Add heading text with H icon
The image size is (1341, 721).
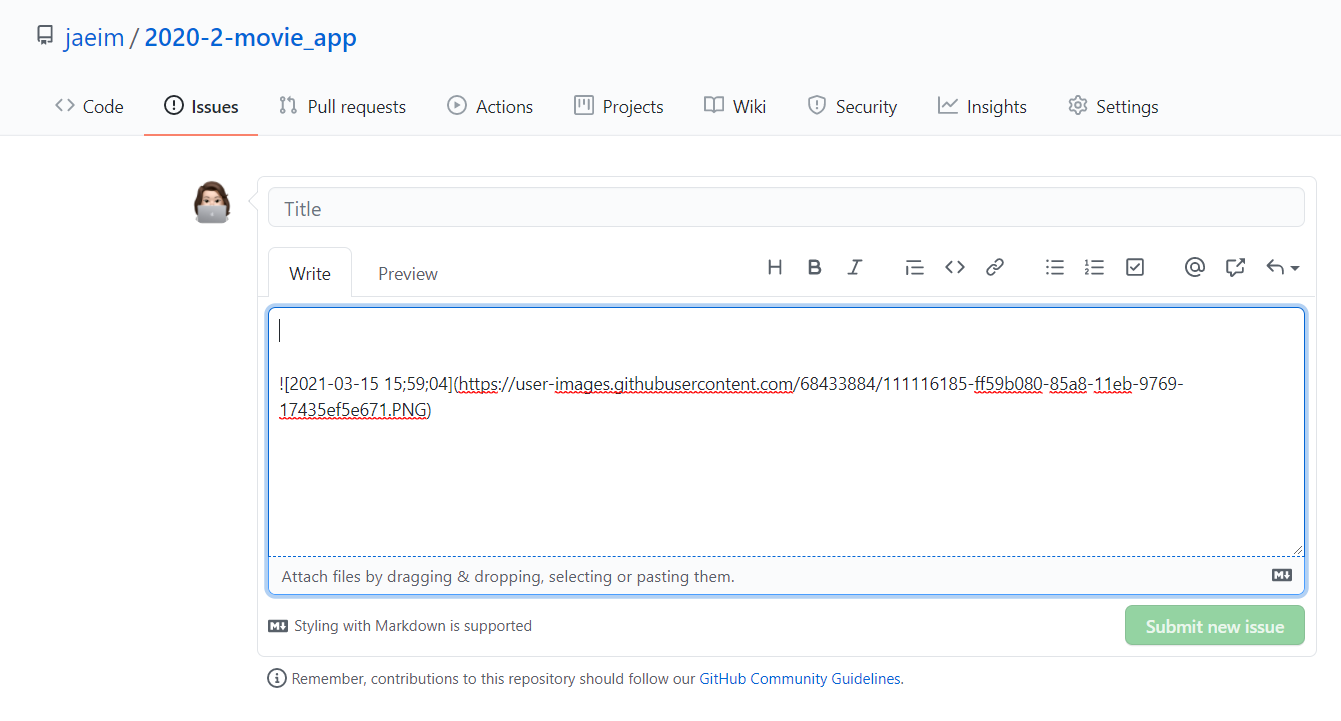click(x=774, y=267)
